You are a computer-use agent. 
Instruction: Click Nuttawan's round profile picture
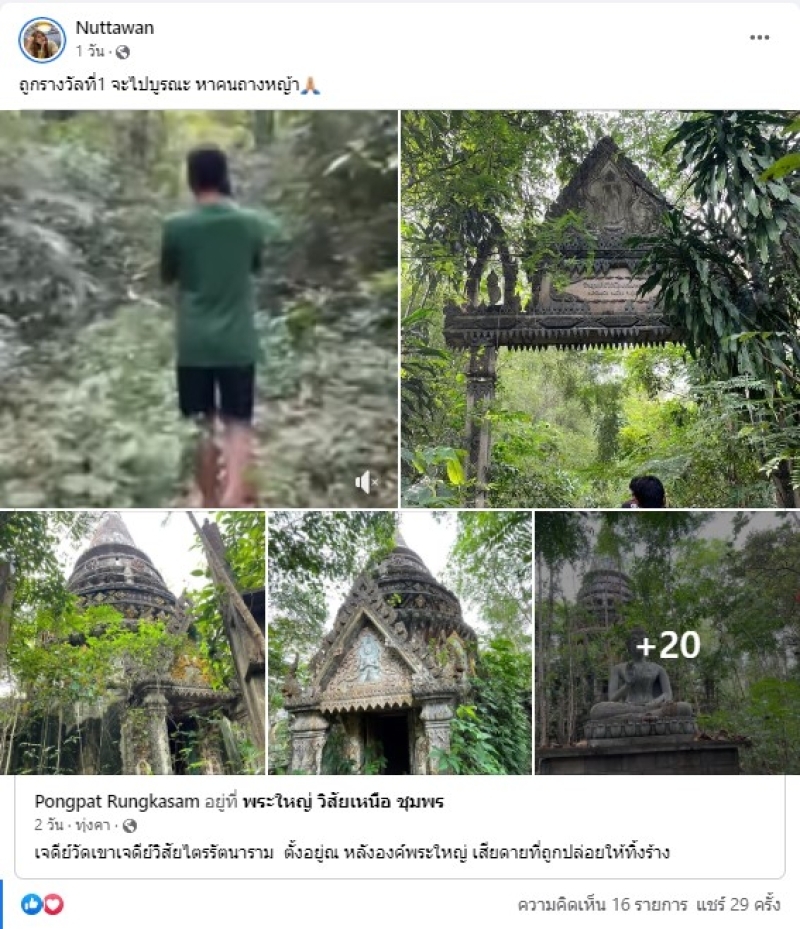coord(42,39)
